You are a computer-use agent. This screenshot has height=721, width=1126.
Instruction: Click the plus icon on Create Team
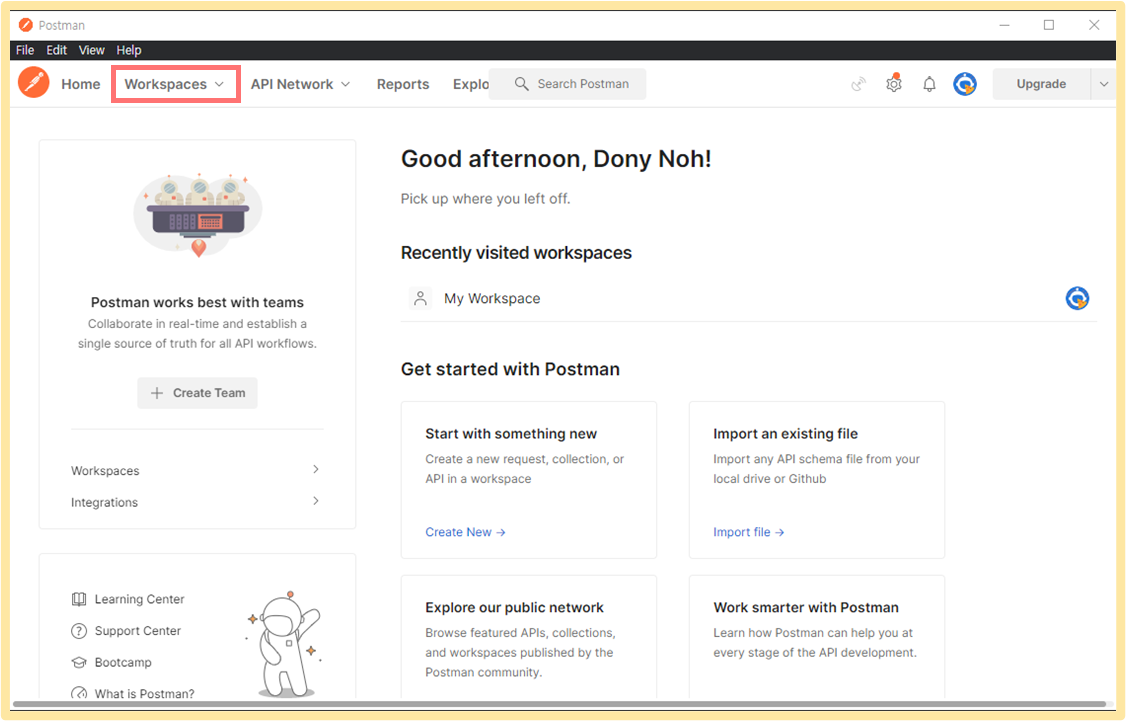coord(157,393)
